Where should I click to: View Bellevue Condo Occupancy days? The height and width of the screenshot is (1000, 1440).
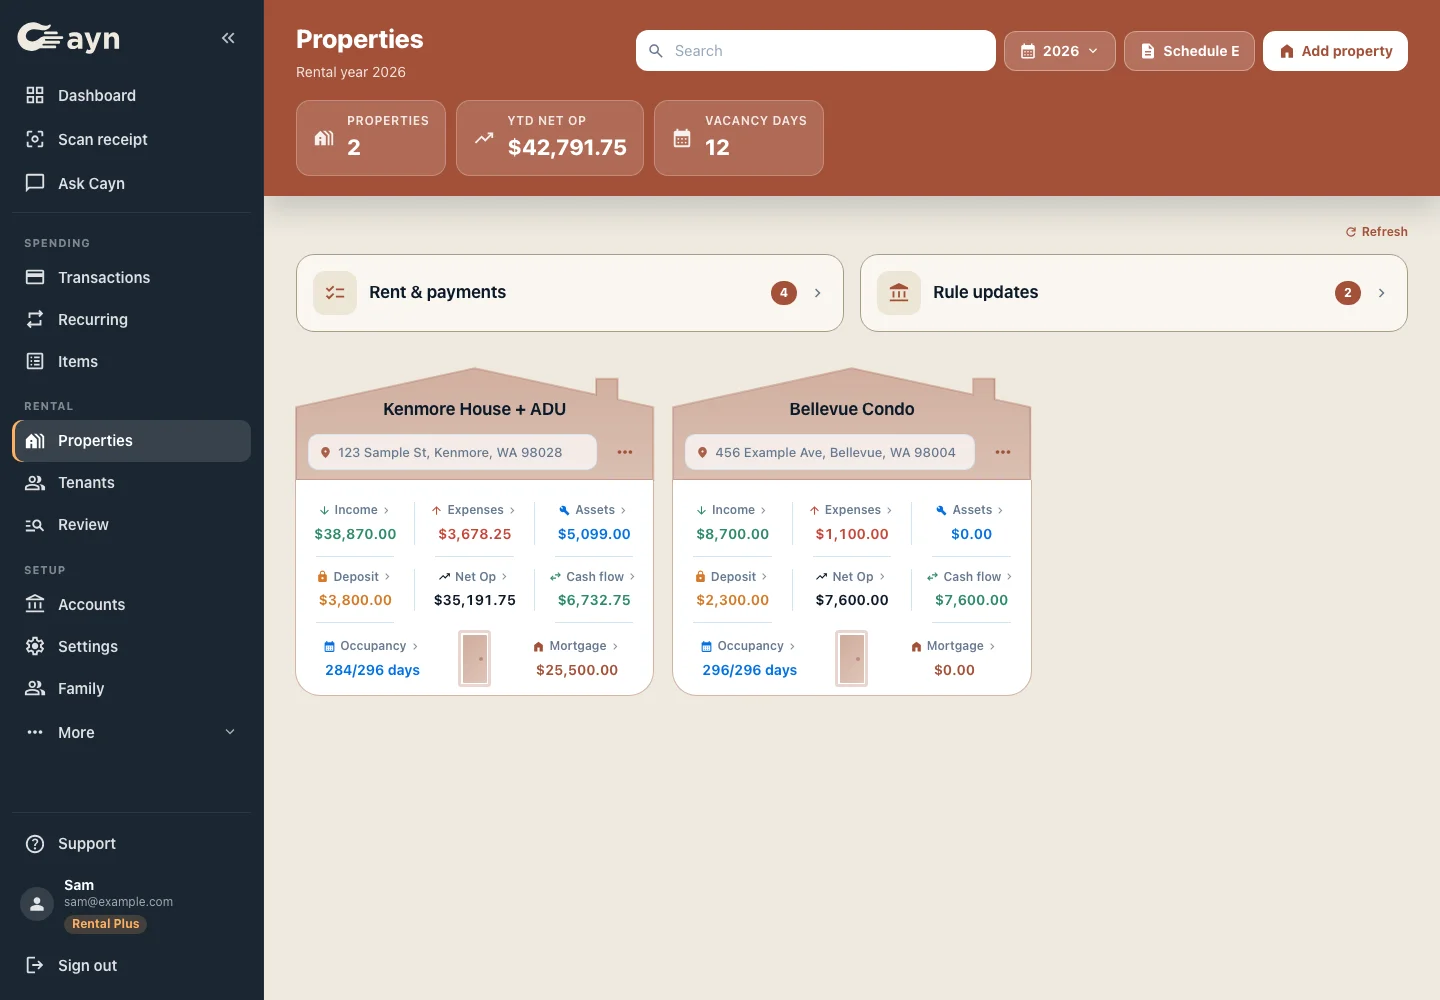[750, 659]
